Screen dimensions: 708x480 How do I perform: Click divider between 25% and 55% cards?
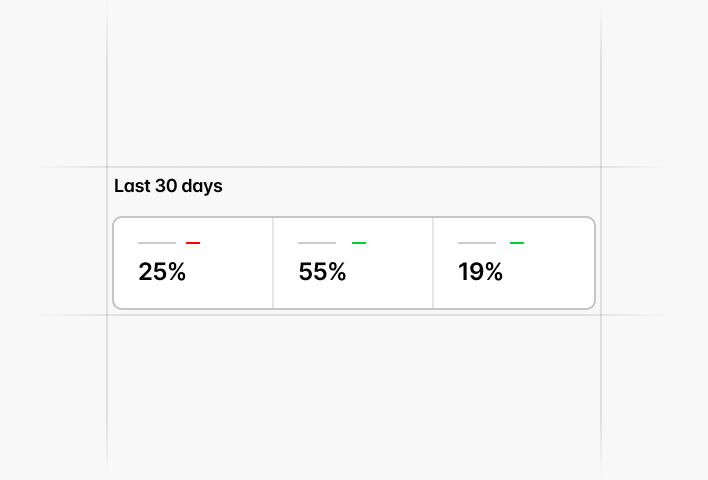coord(273,263)
